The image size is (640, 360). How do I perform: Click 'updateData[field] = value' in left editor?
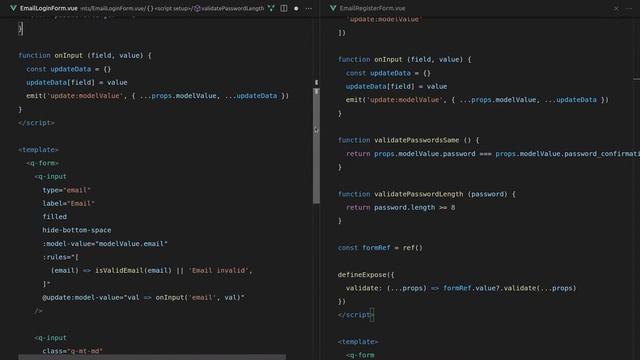point(77,82)
